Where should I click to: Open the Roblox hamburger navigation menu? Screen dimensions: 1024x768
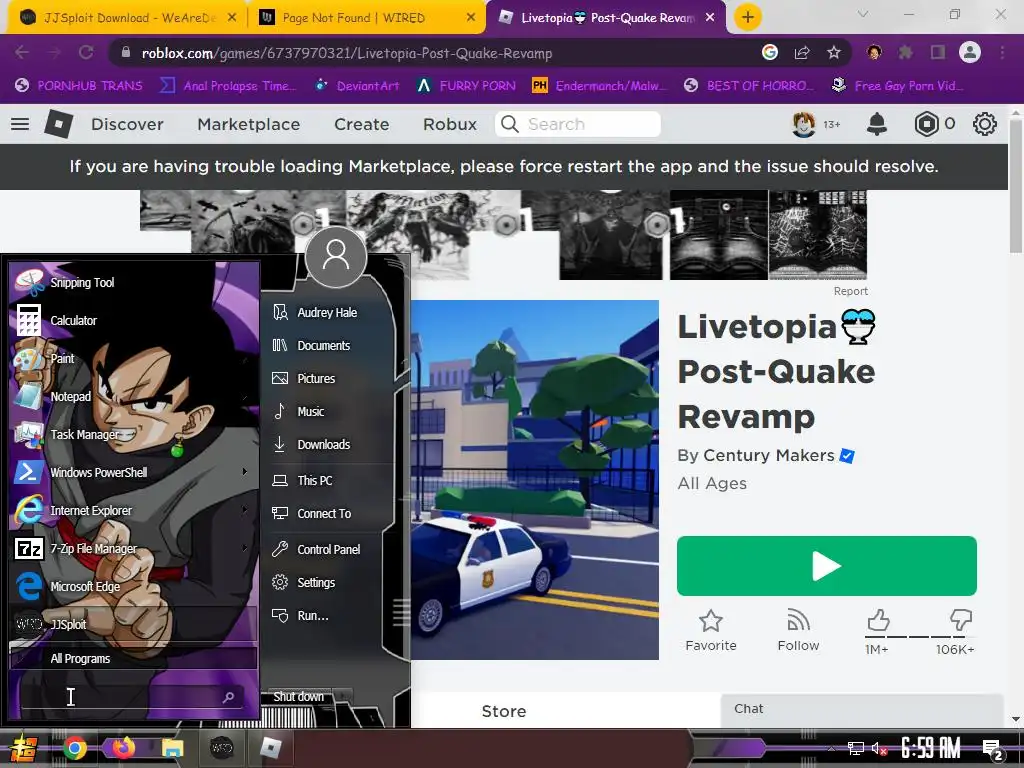click(20, 124)
